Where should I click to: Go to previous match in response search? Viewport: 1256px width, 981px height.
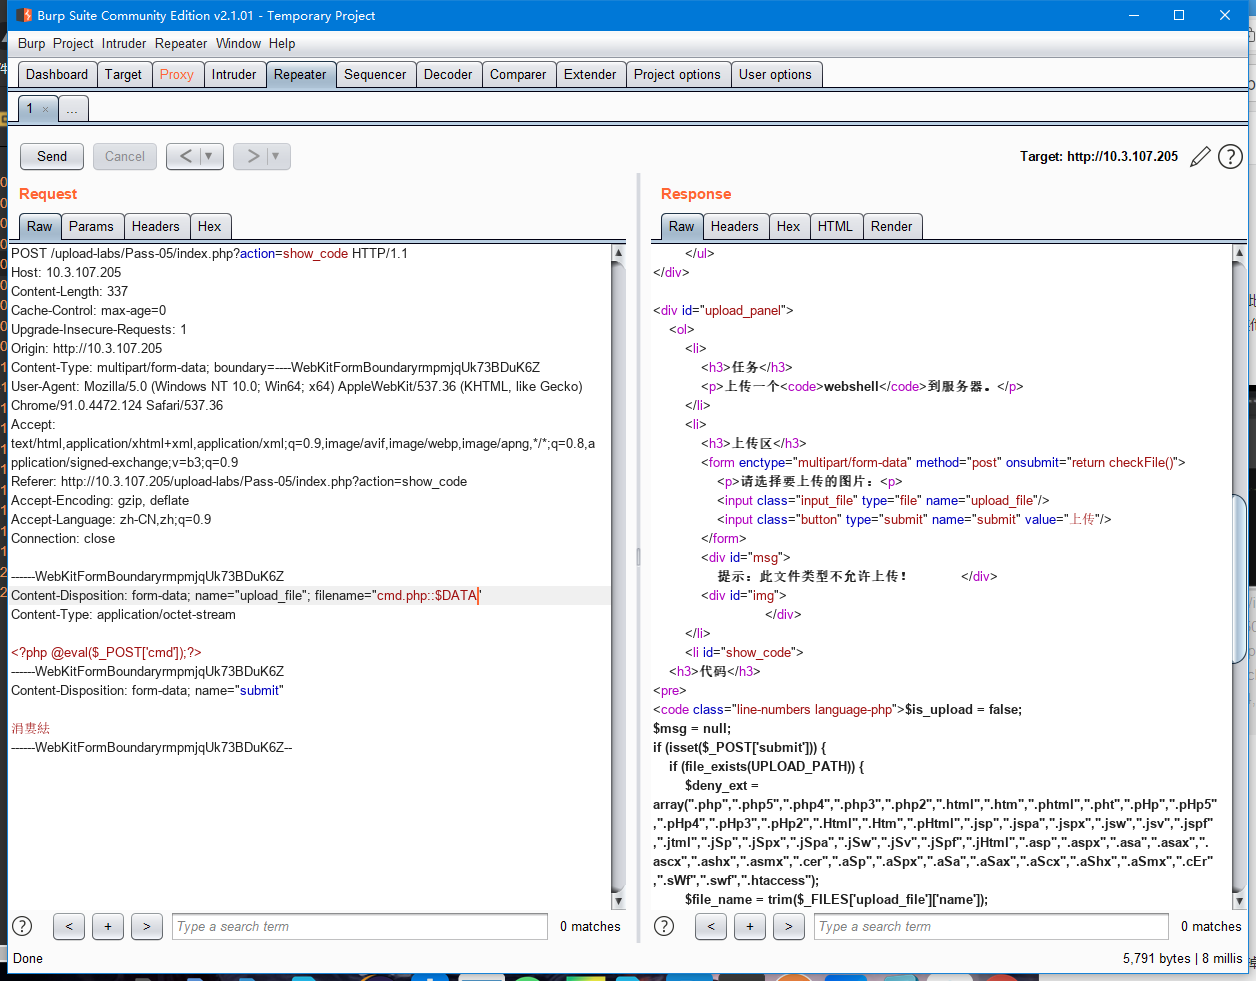711,926
